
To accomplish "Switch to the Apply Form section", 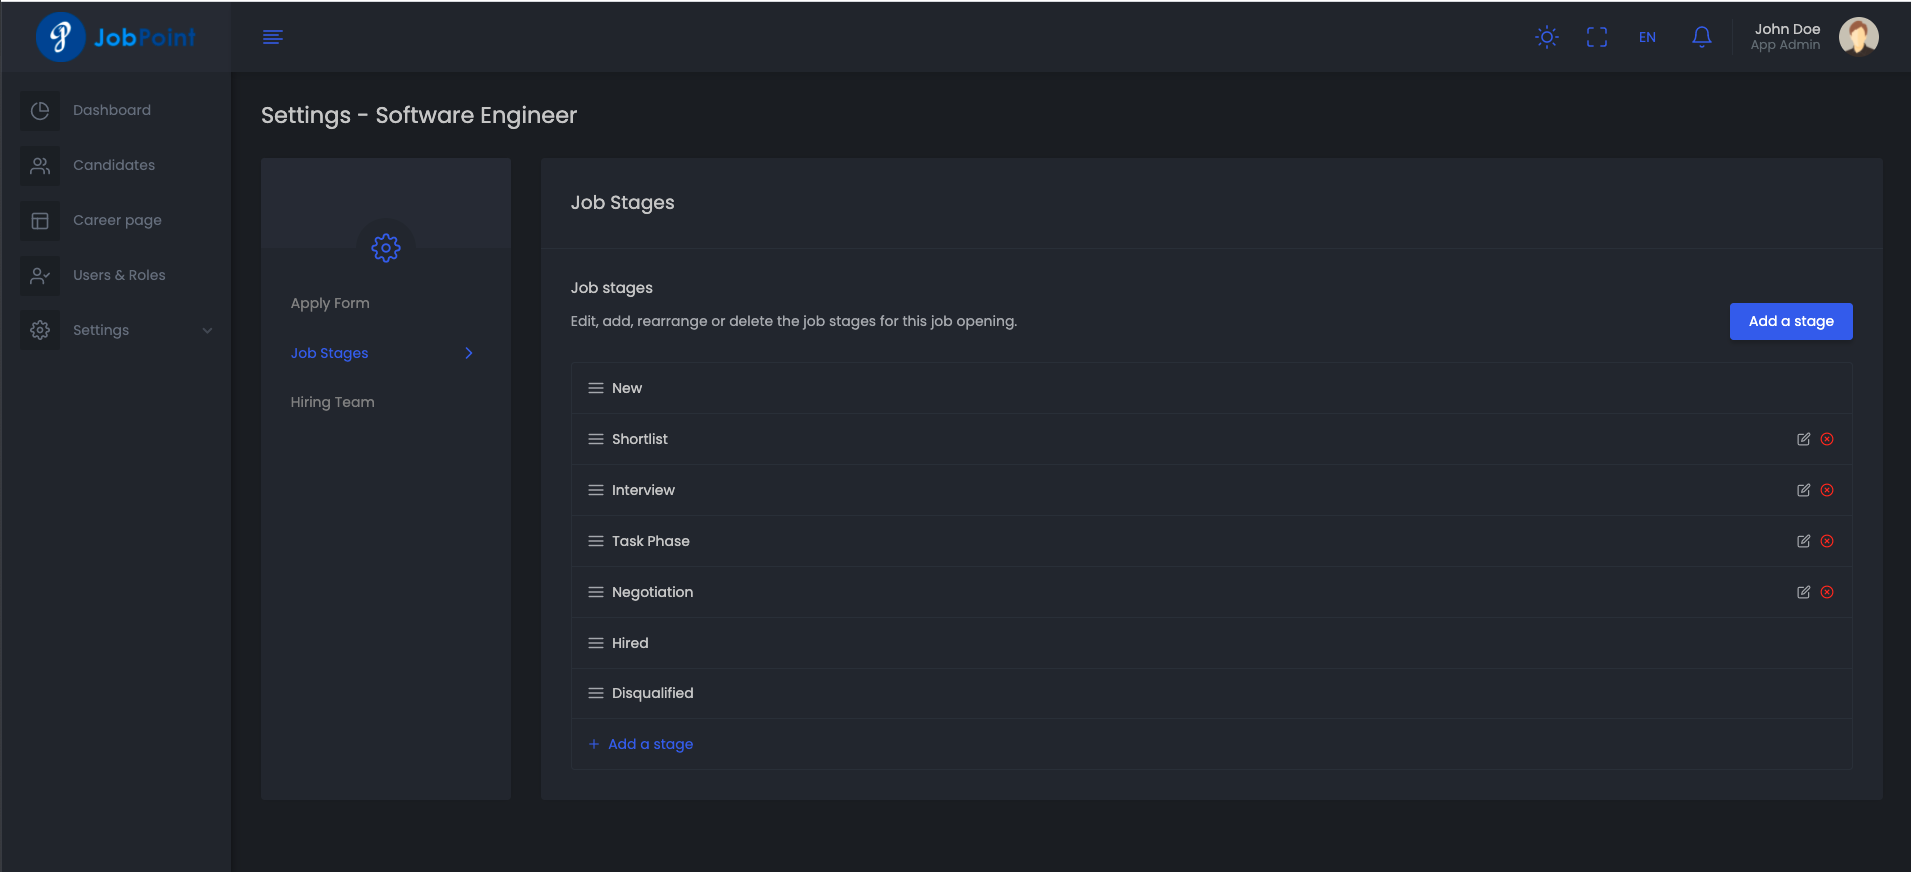I will (x=330, y=303).
